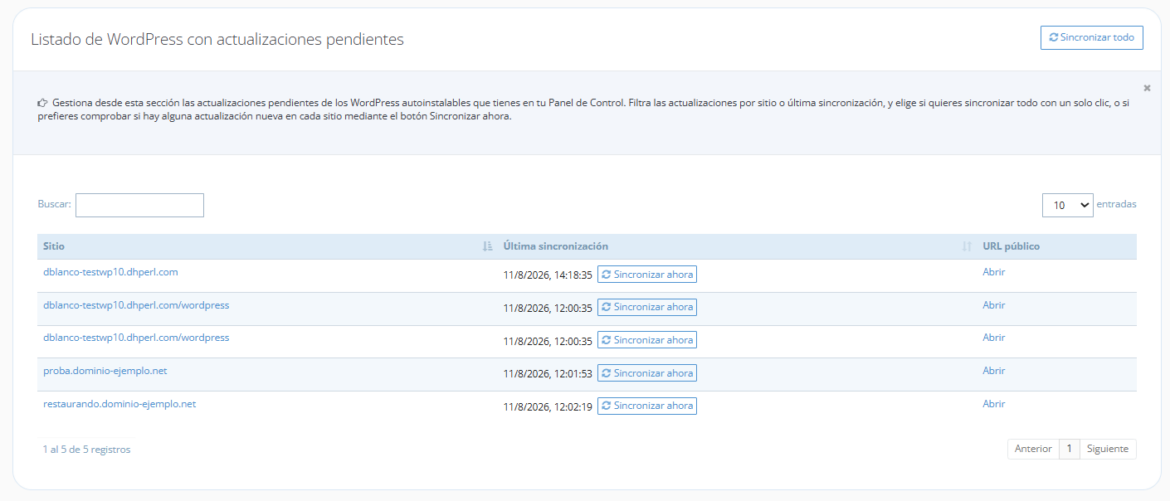
Task: Select page 1 in pagination
Action: [x=1069, y=449]
